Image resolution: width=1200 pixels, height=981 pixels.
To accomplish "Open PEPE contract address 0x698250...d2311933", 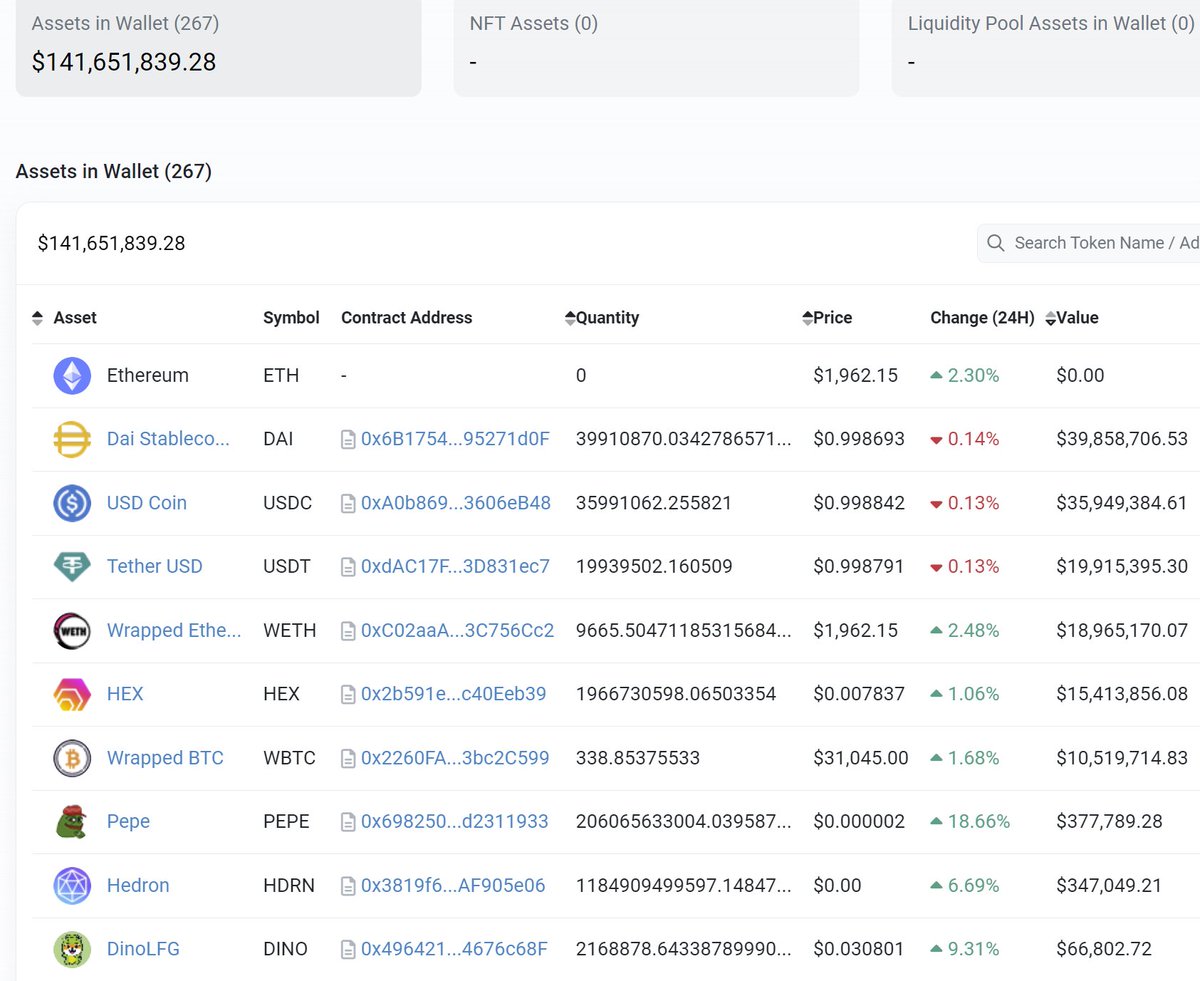I will (455, 822).
